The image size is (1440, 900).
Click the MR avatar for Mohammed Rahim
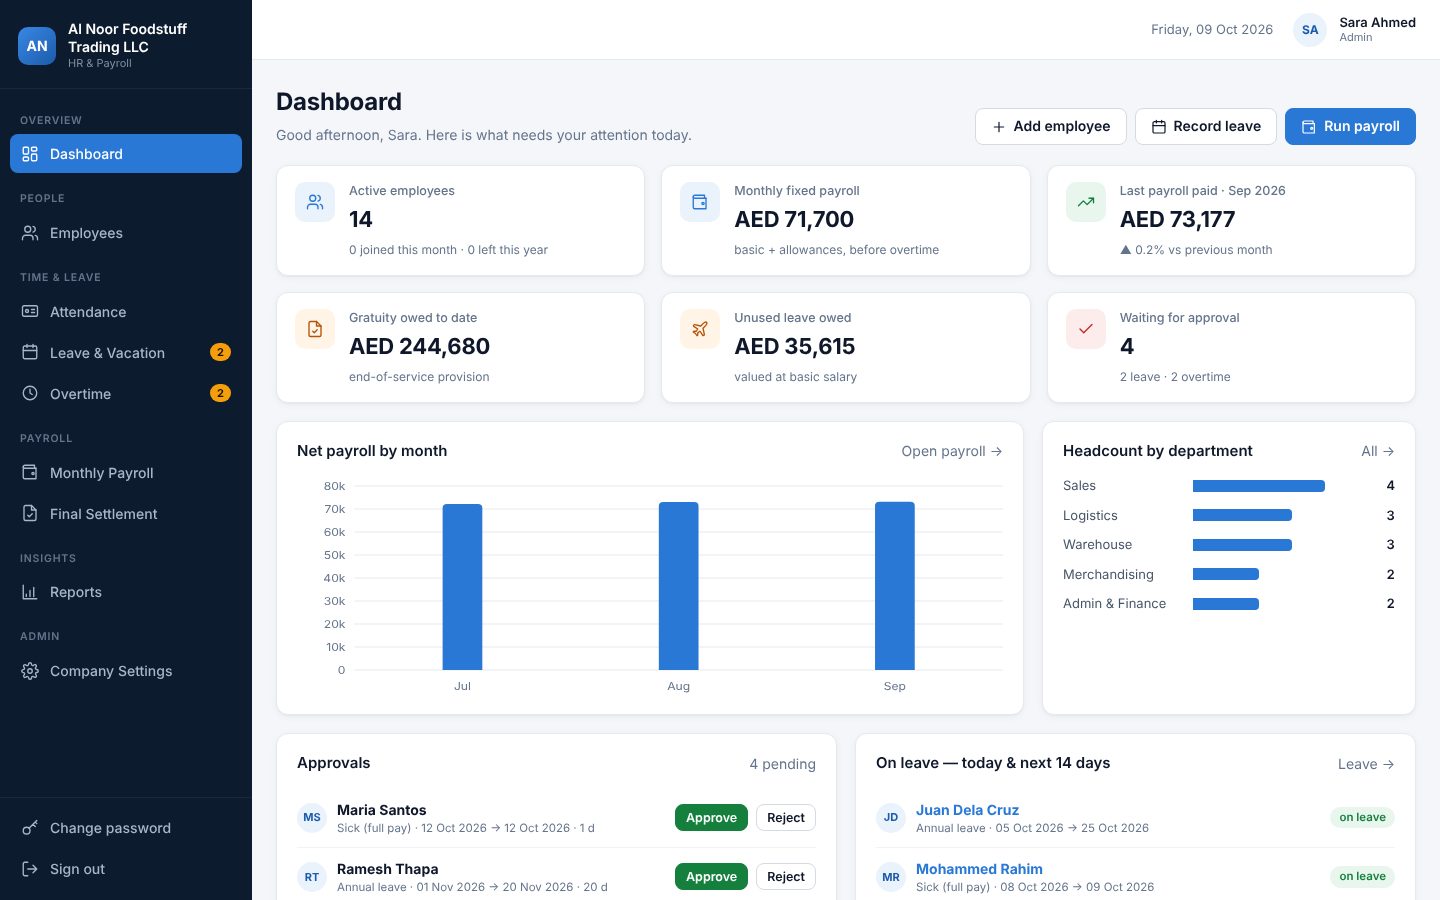891,877
